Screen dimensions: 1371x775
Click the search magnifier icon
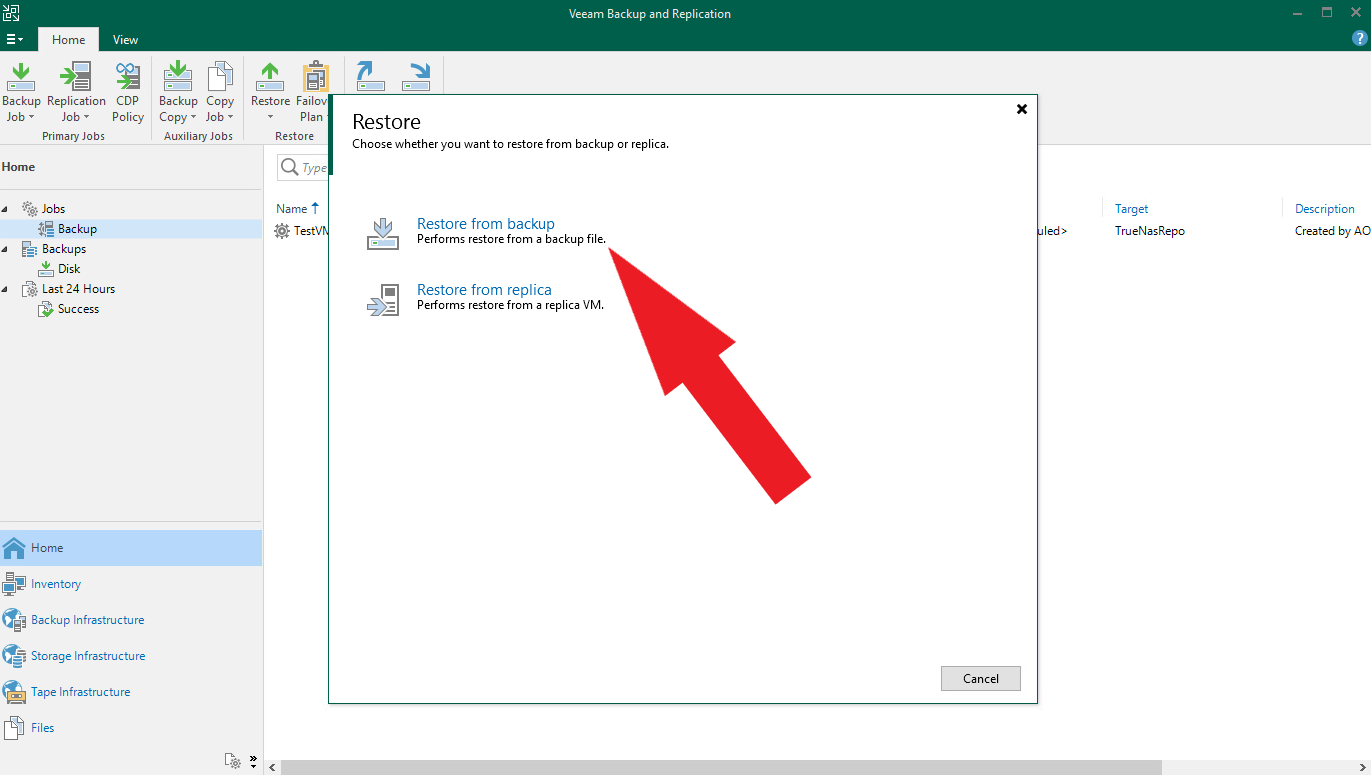[290, 167]
